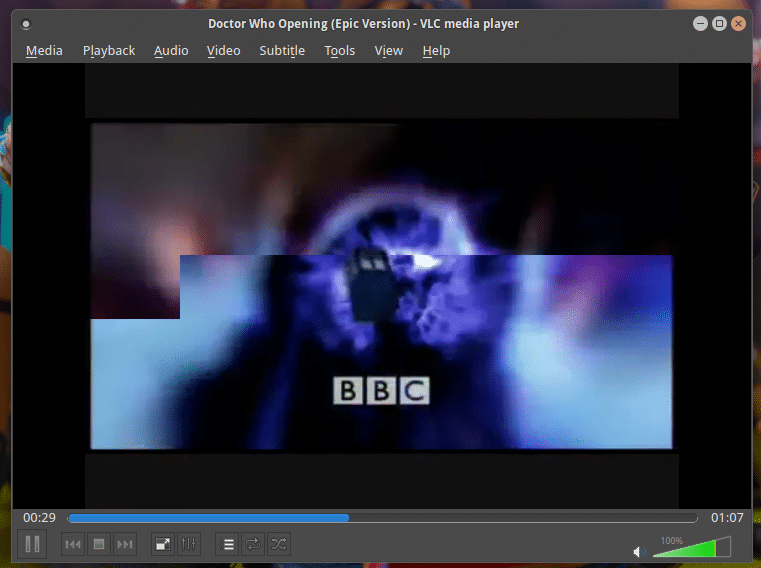Open window menu dot in title bar
The width and height of the screenshot is (761, 568).
click(26, 24)
